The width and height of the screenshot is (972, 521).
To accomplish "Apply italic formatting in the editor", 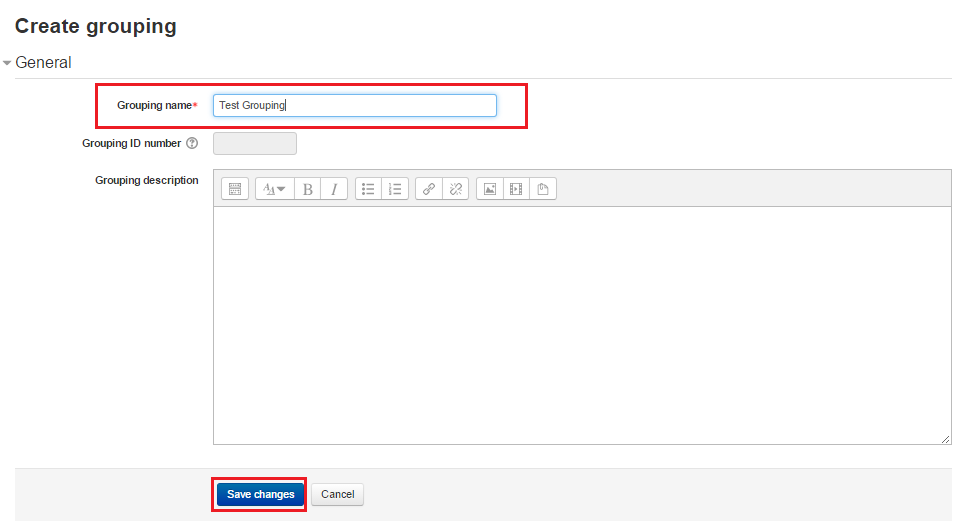I will point(334,189).
